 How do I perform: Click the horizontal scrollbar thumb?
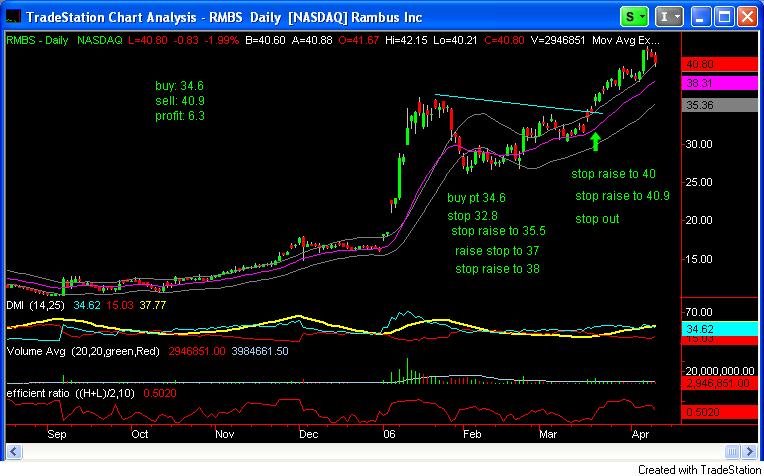pos(733,451)
